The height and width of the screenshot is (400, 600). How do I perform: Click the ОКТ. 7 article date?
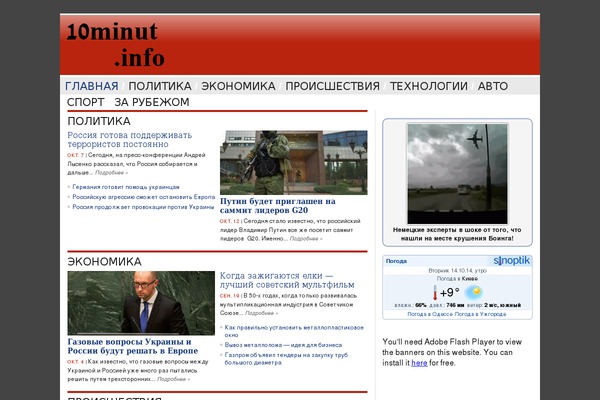[75, 155]
